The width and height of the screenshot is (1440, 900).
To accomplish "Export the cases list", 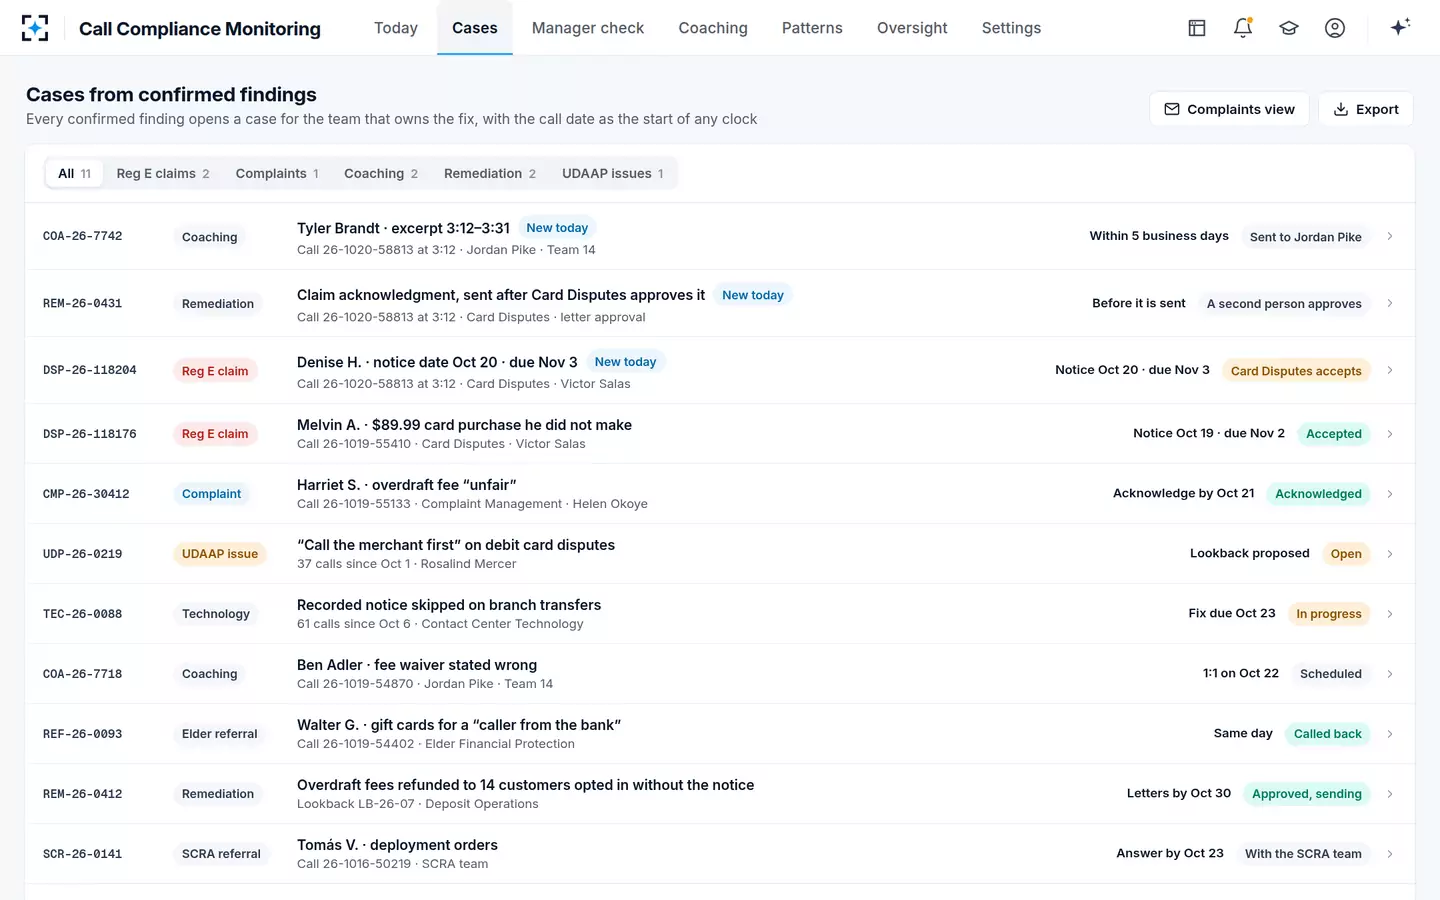I will 1365,109.
